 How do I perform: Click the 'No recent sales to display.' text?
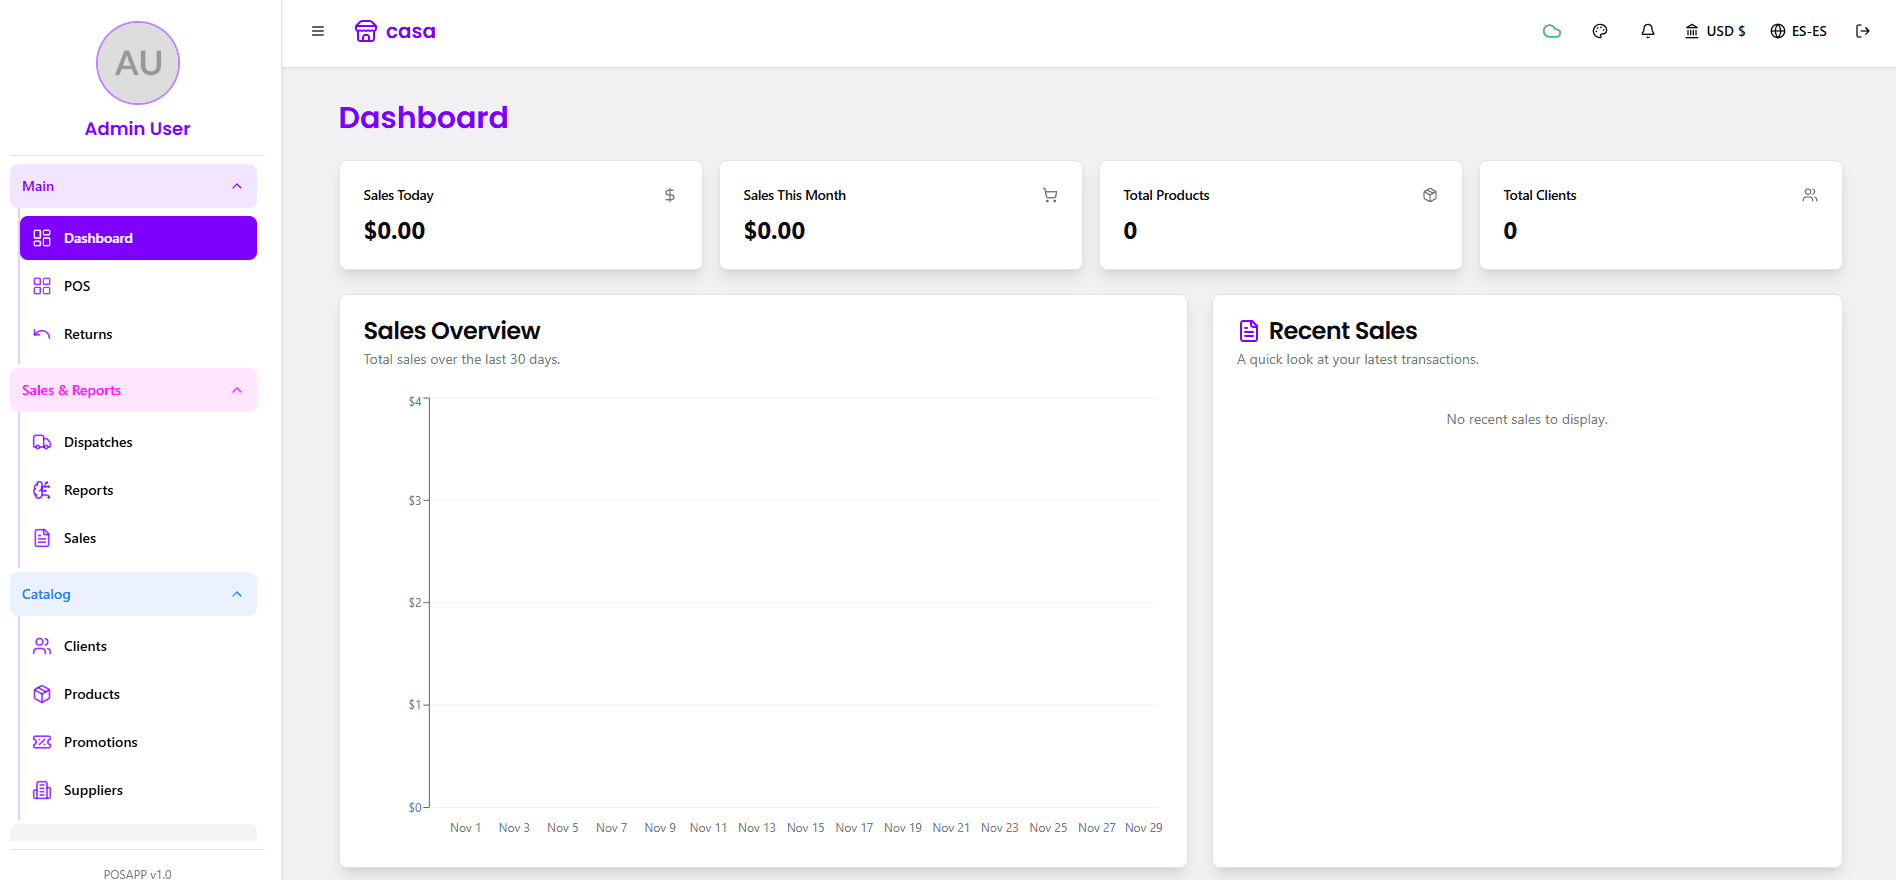pos(1527,419)
